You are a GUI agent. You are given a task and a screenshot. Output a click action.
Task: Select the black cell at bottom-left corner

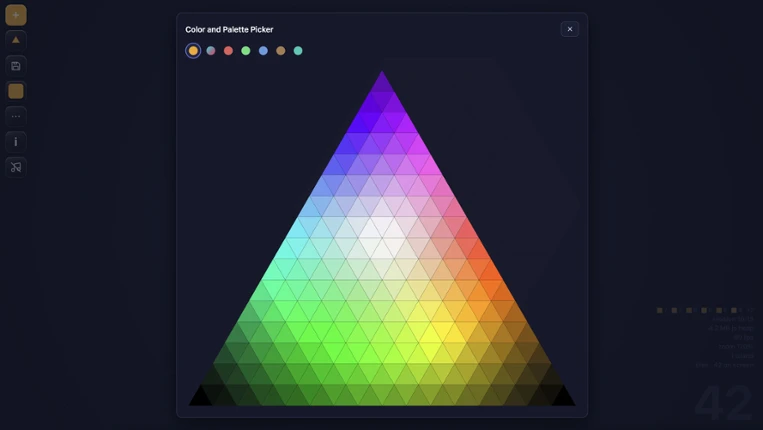[200, 398]
